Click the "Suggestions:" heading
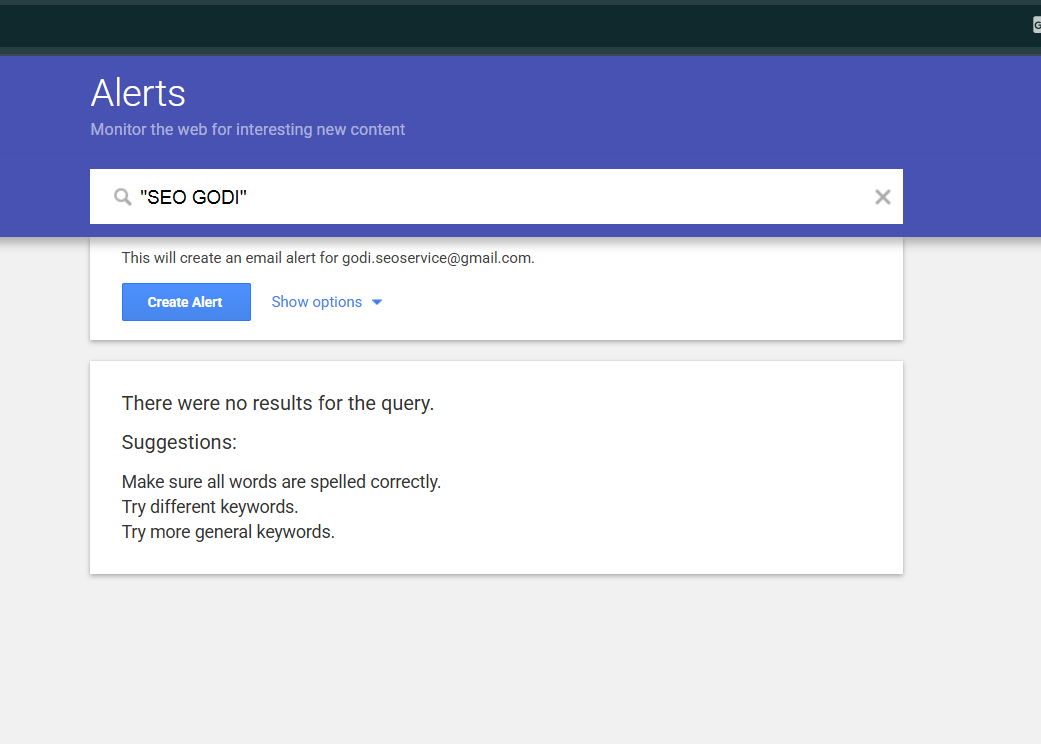This screenshot has width=1041, height=744. [x=179, y=442]
